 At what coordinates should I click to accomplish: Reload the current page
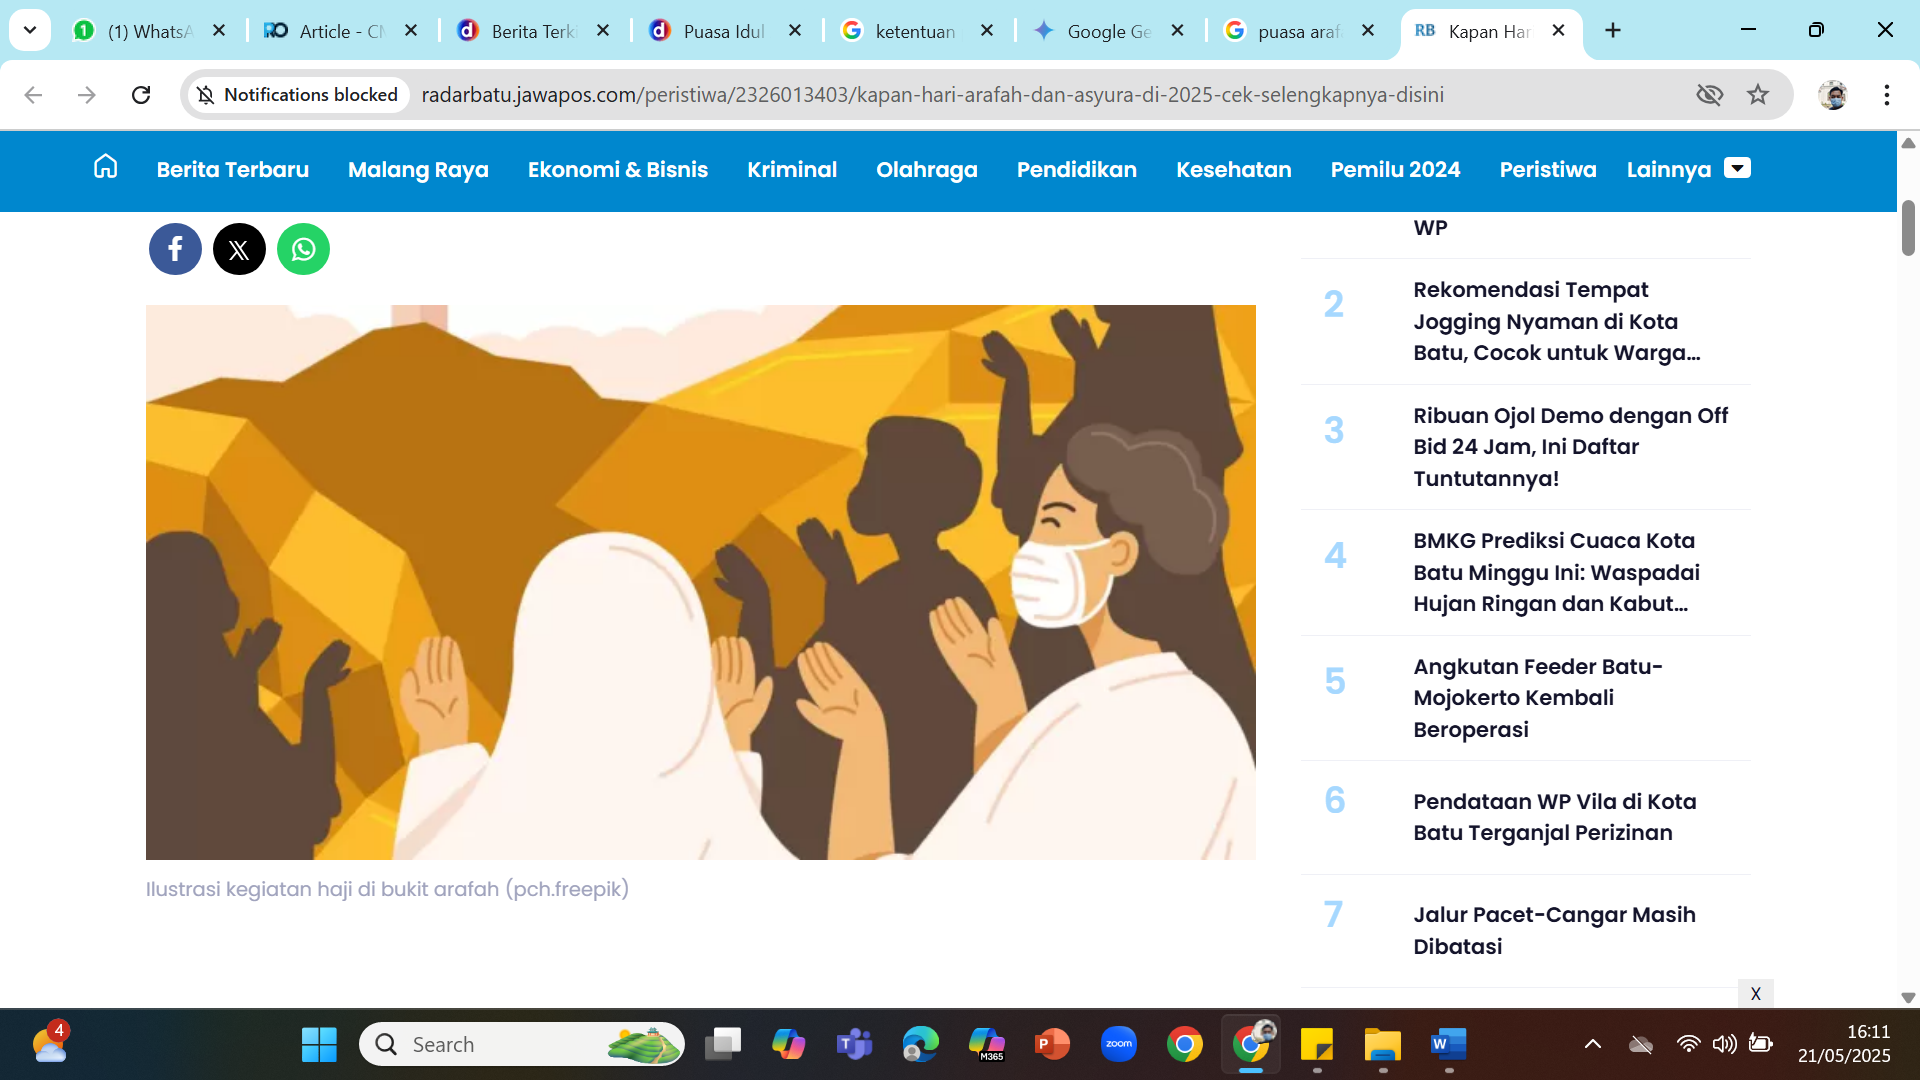click(x=141, y=94)
